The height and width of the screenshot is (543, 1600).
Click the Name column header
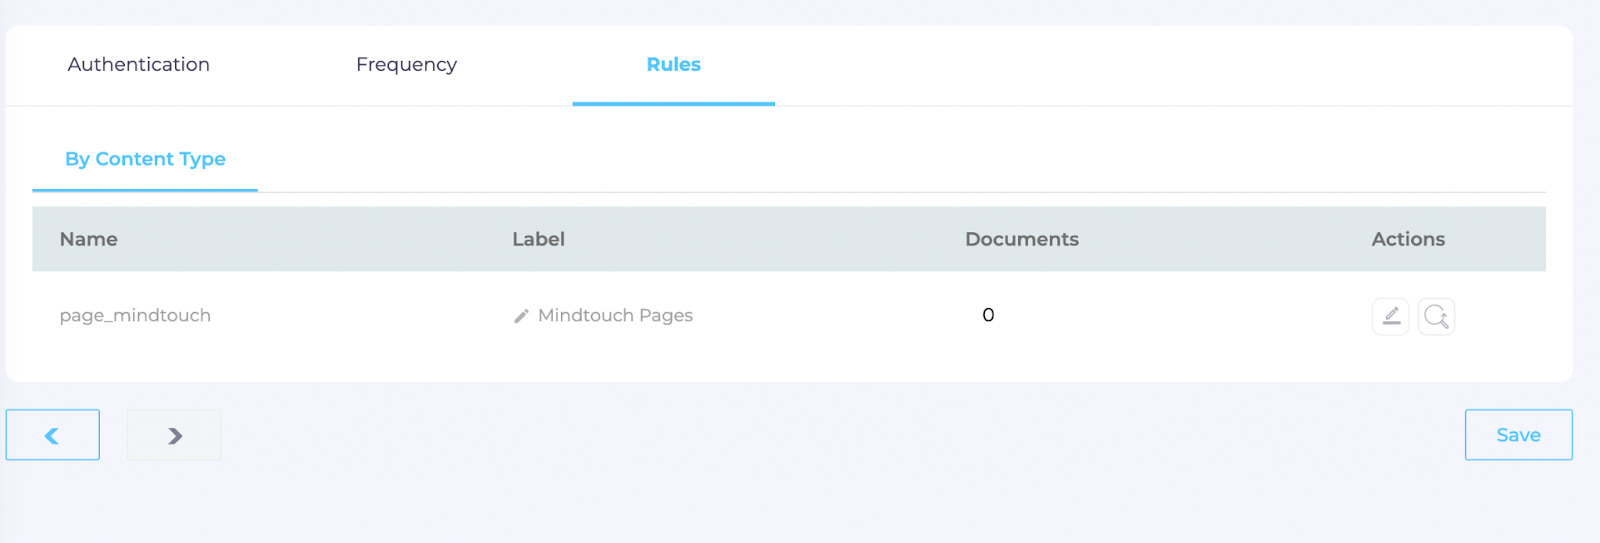point(89,239)
